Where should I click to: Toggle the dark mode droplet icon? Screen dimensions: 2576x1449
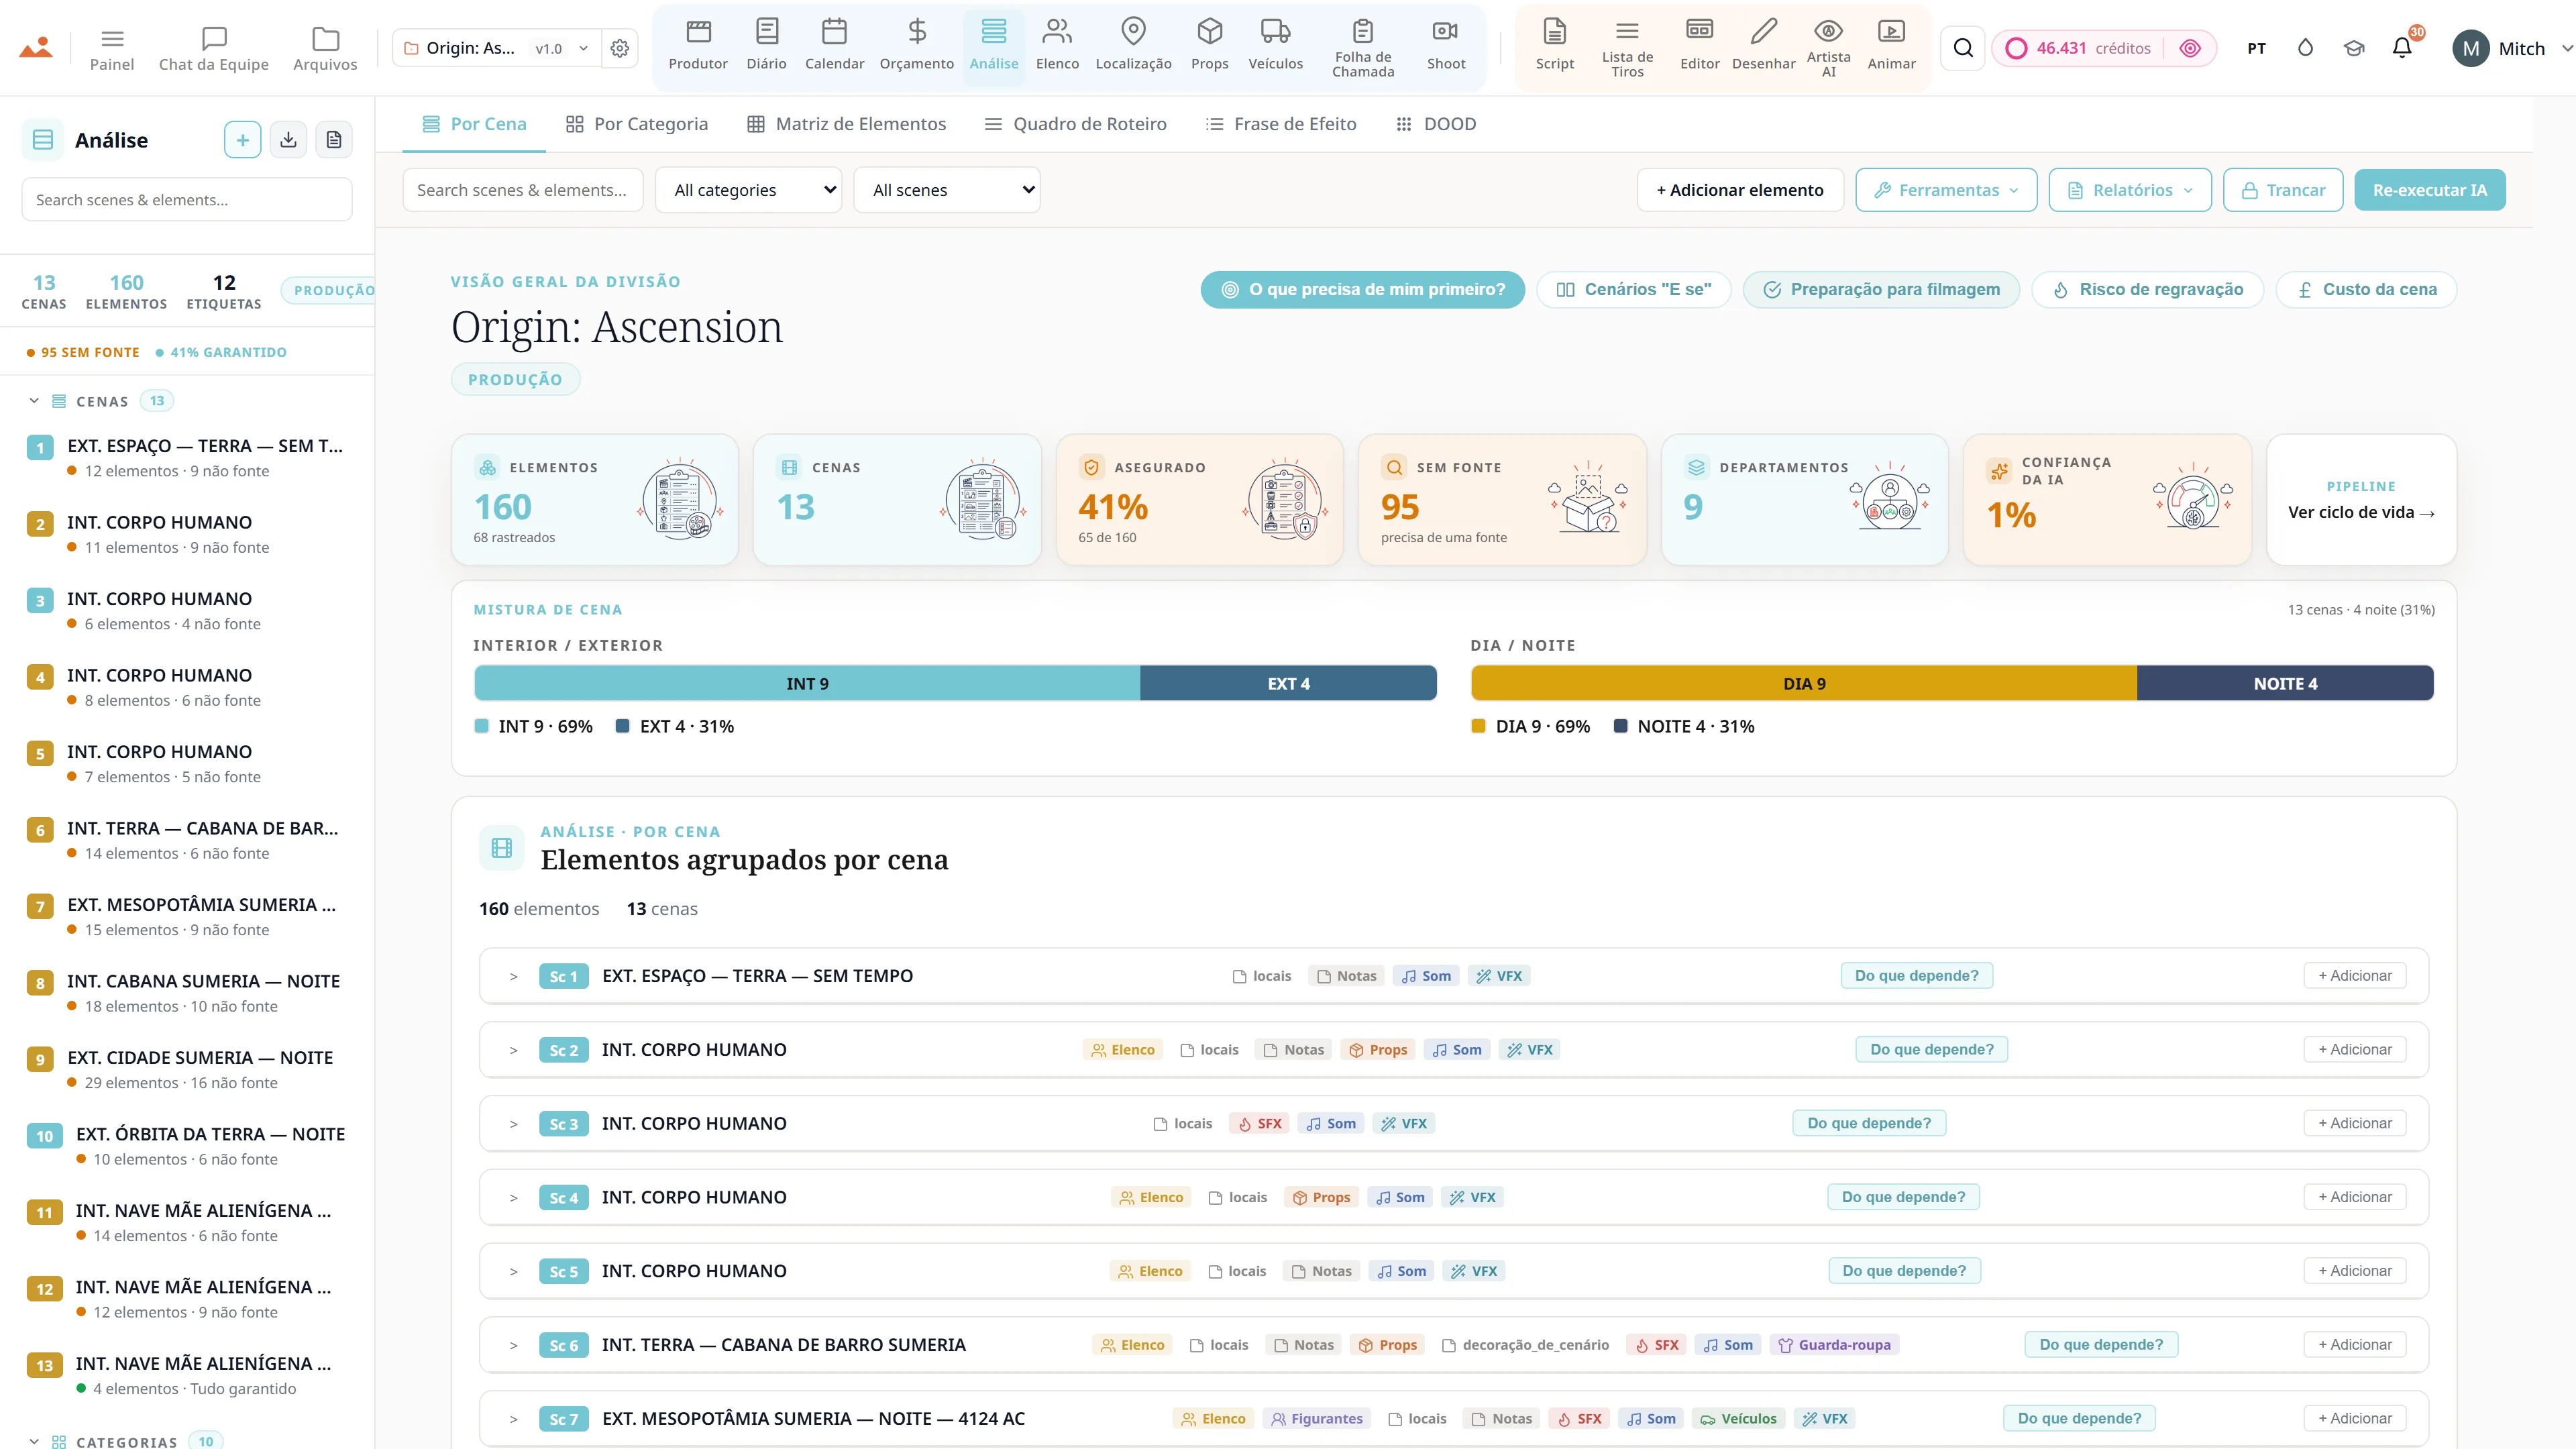coord(2305,48)
